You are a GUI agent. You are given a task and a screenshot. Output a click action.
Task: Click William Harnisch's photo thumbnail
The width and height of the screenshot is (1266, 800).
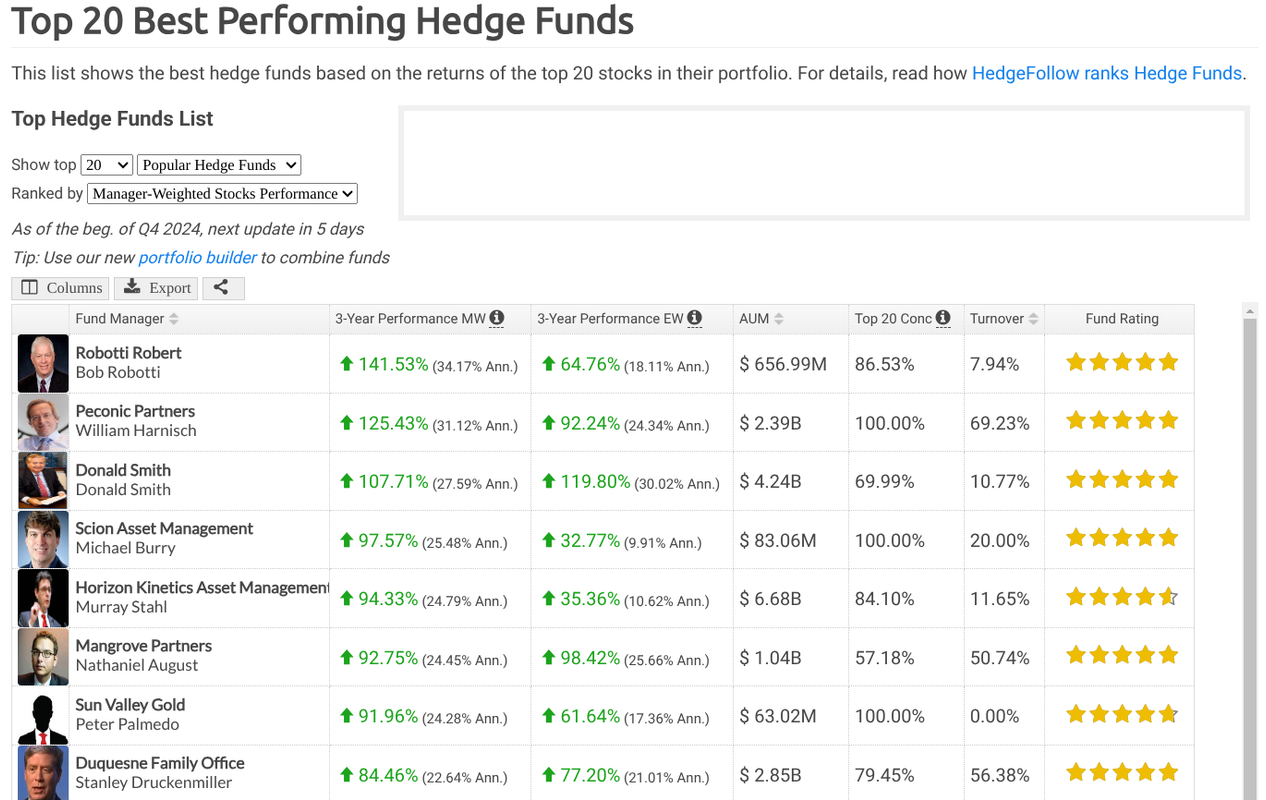point(43,422)
